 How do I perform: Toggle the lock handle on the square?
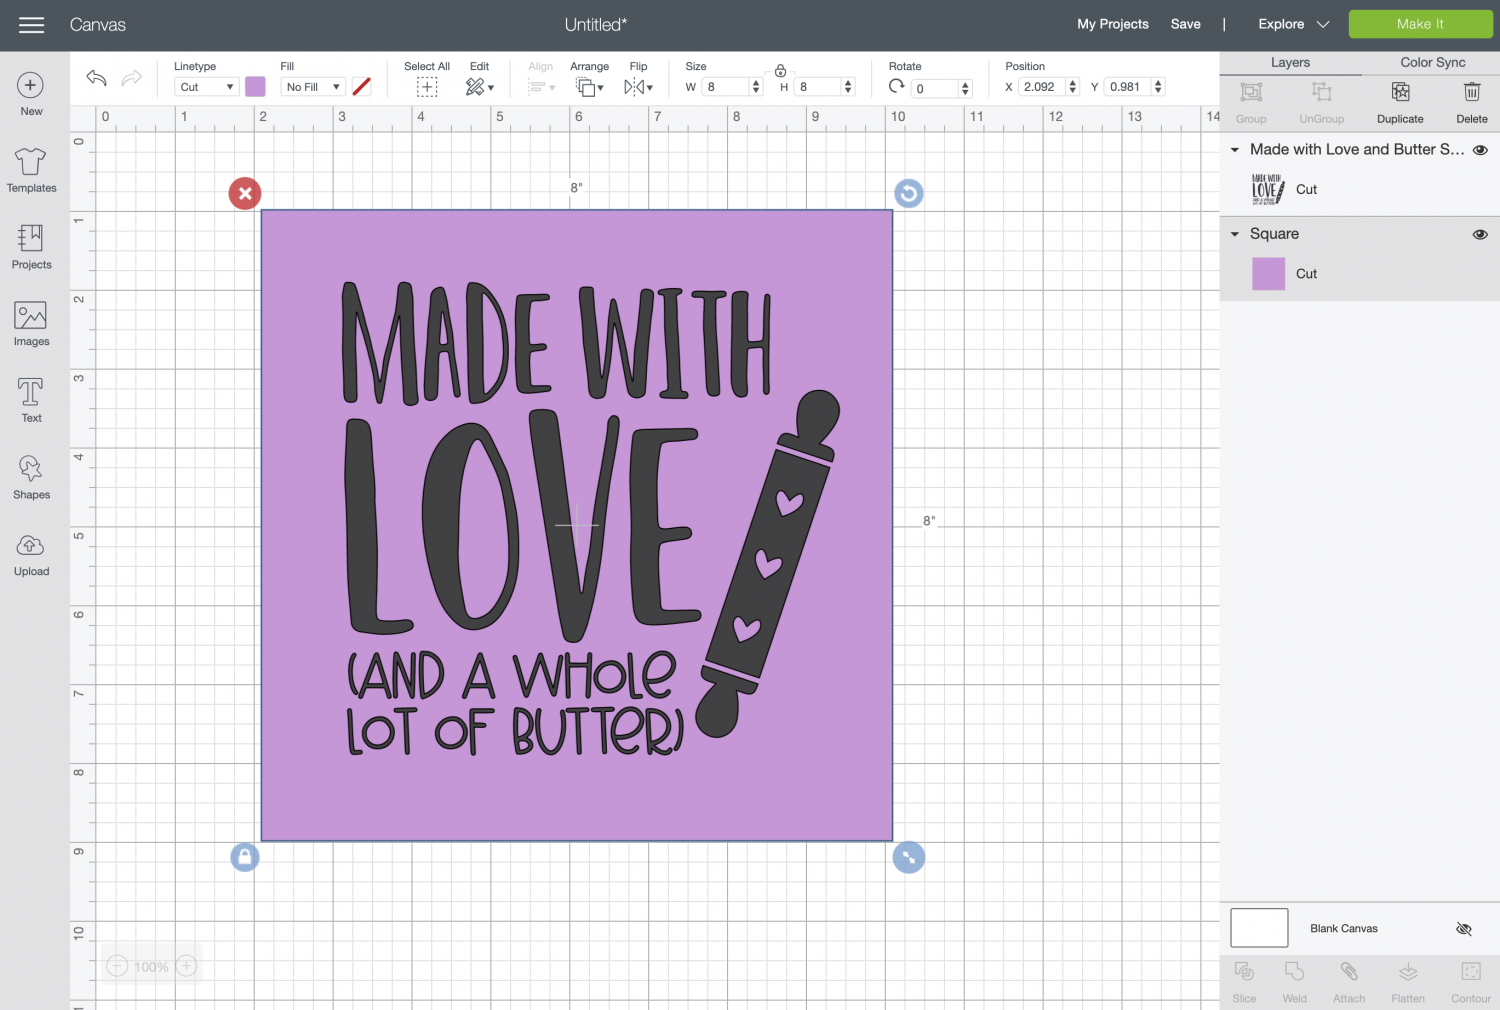pos(245,857)
